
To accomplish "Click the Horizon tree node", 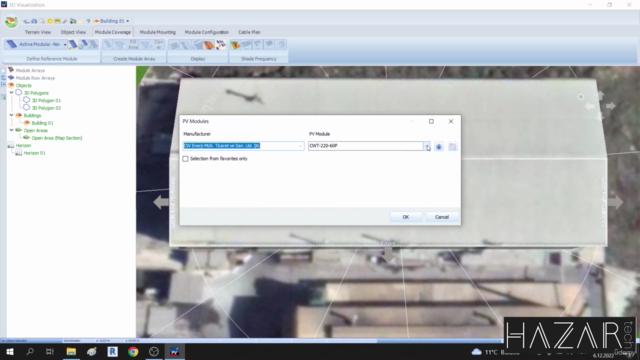I will pyautogui.click(x=23, y=145).
